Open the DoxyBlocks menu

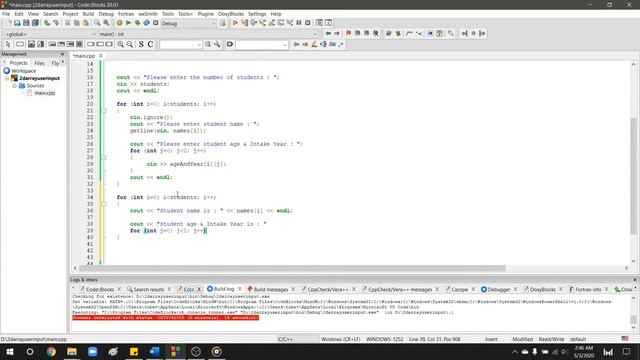(231, 14)
